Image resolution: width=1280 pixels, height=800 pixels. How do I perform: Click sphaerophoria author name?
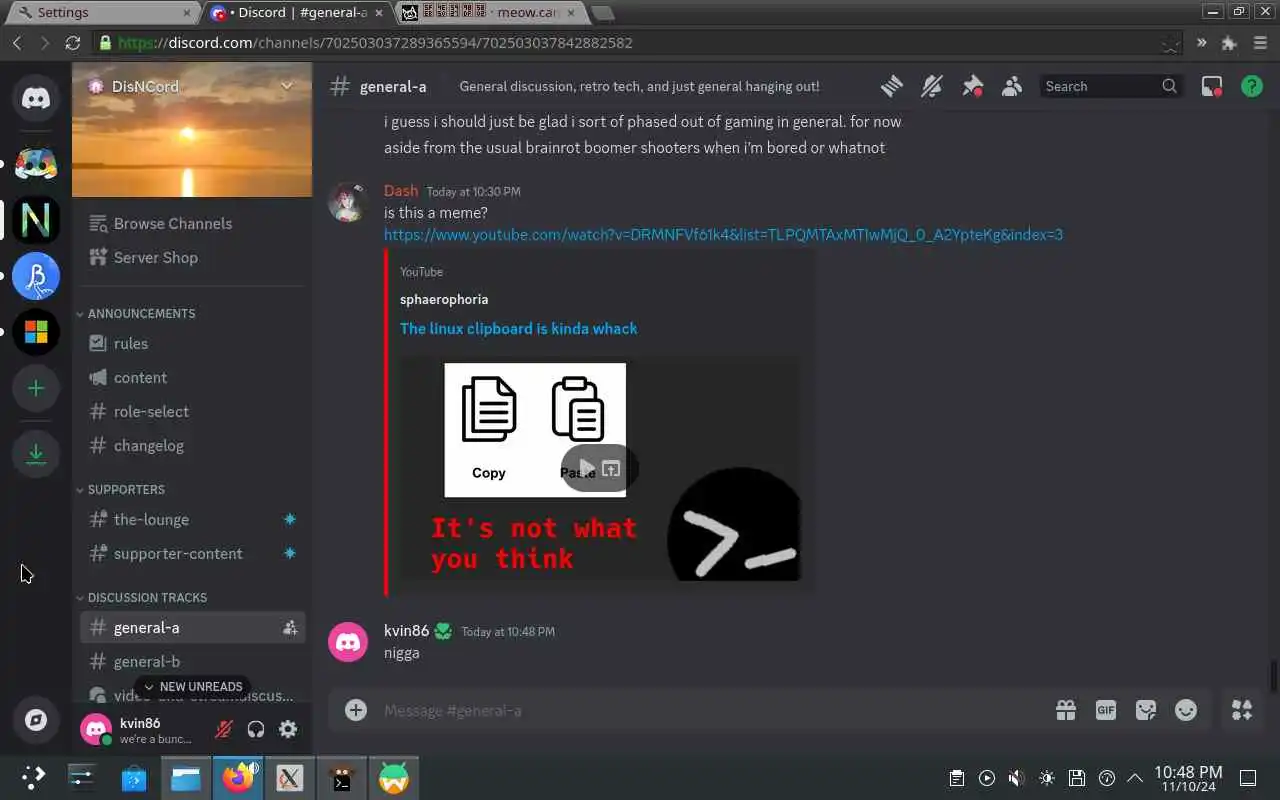pyautogui.click(x=444, y=299)
